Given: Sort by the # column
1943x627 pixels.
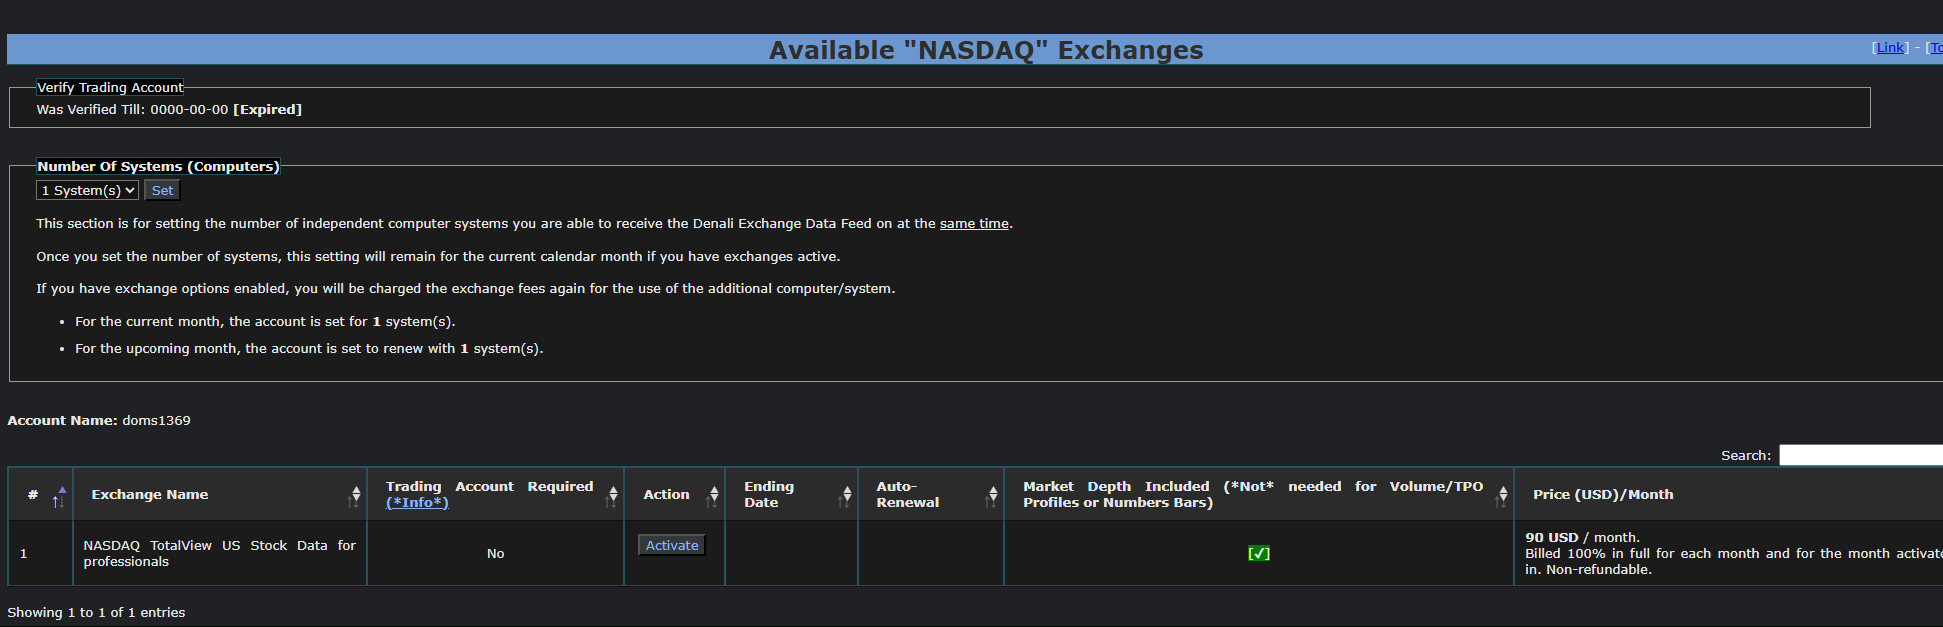Looking at the screenshot, I should (40, 494).
